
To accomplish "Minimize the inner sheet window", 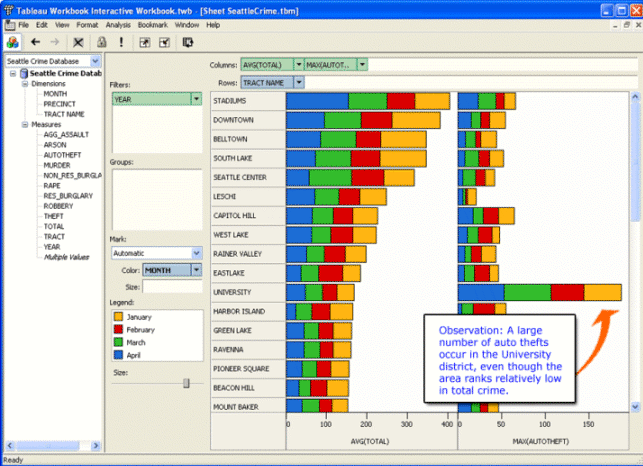I will click(615, 25).
